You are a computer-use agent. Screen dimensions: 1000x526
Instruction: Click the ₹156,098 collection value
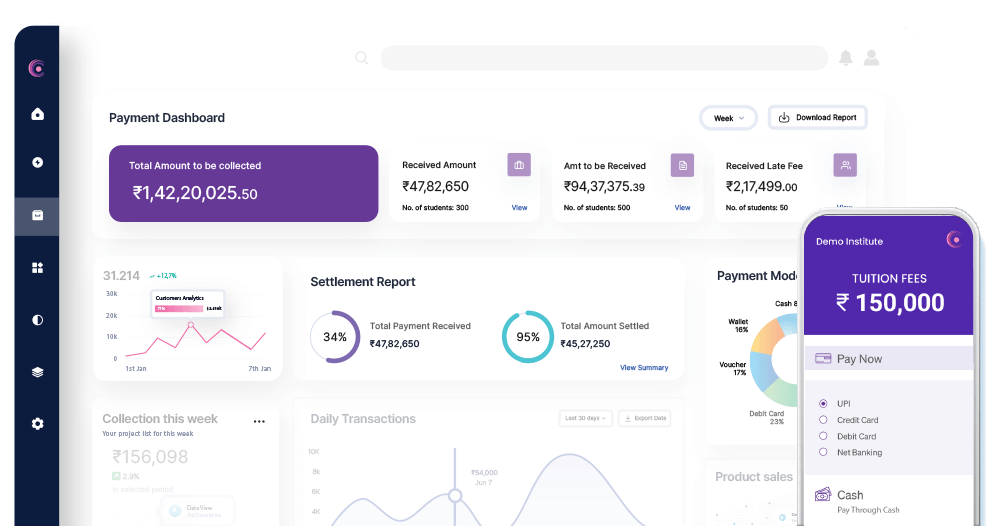[x=150, y=457]
